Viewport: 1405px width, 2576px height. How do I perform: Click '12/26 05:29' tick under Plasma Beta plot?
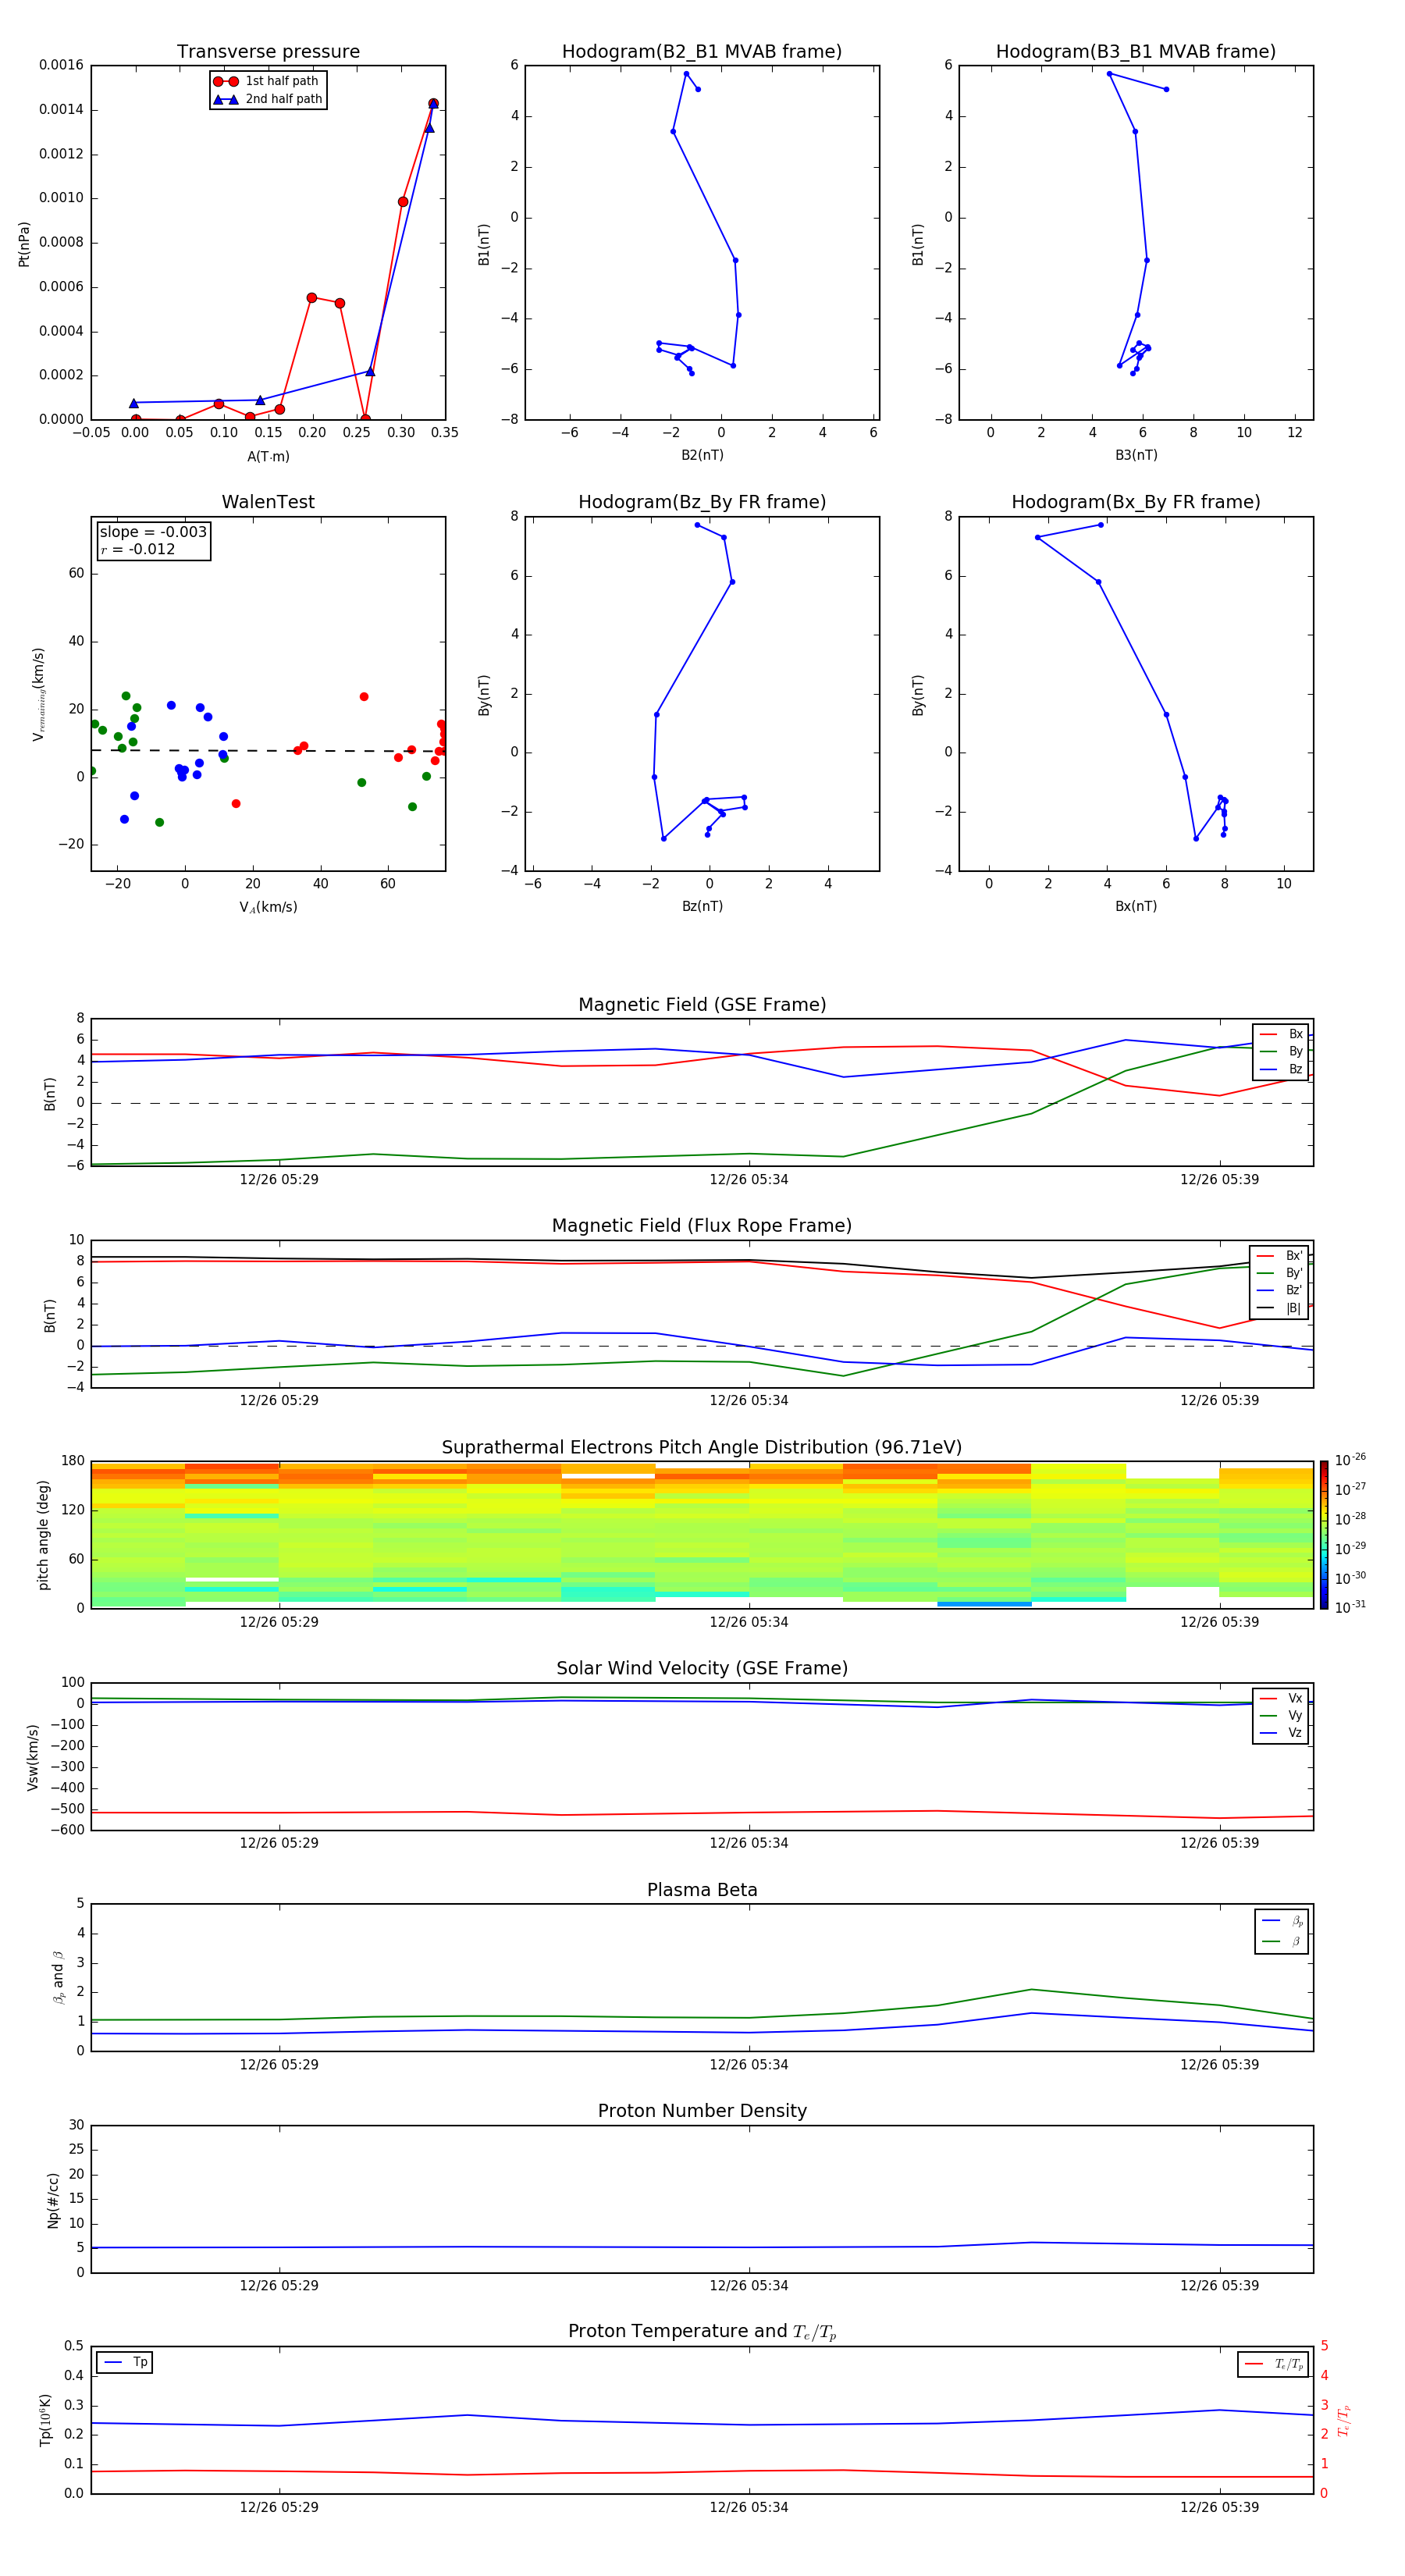point(279,2064)
